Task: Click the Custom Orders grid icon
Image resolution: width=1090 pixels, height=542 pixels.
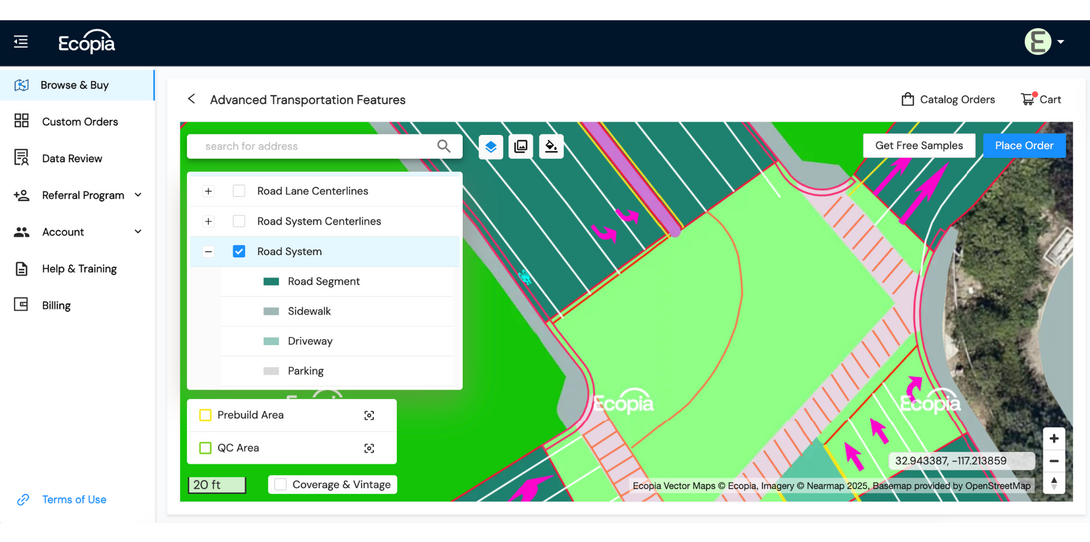Action: point(22,121)
